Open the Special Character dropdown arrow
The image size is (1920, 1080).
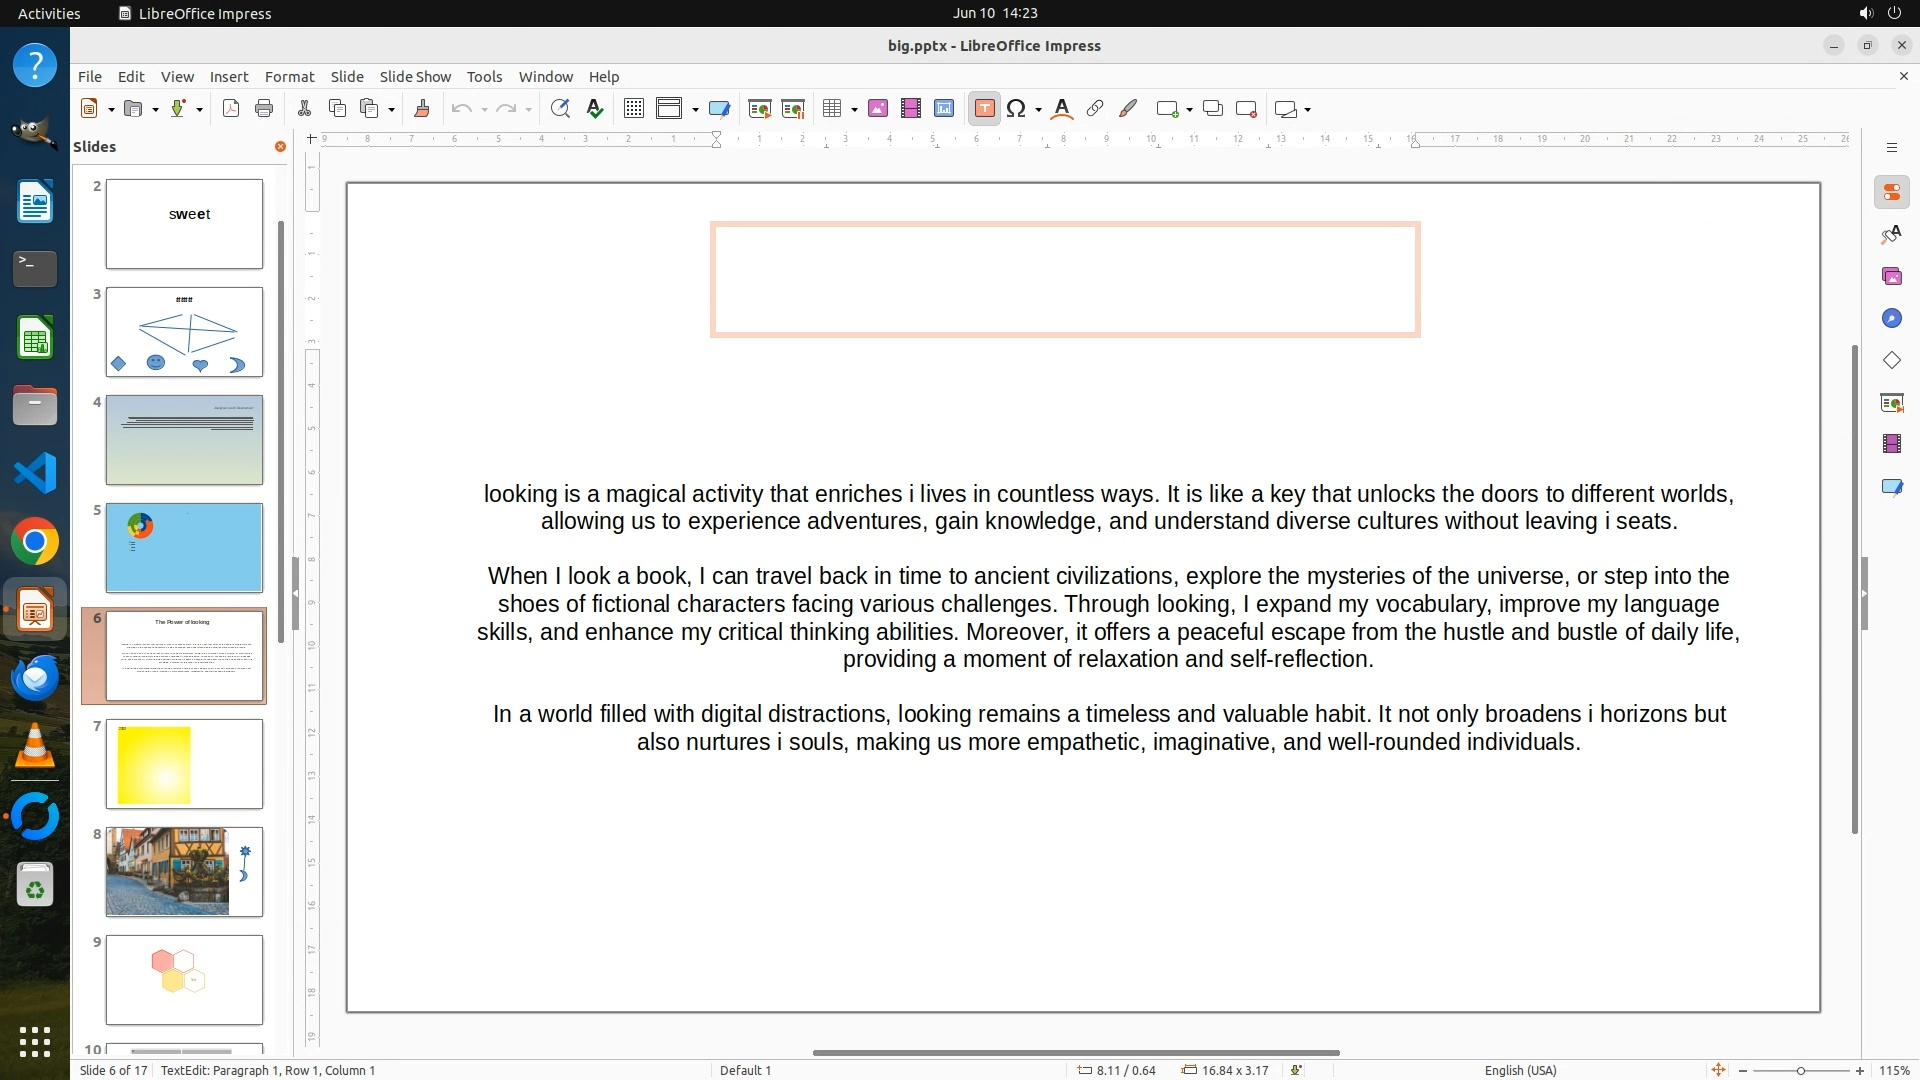(1039, 109)
